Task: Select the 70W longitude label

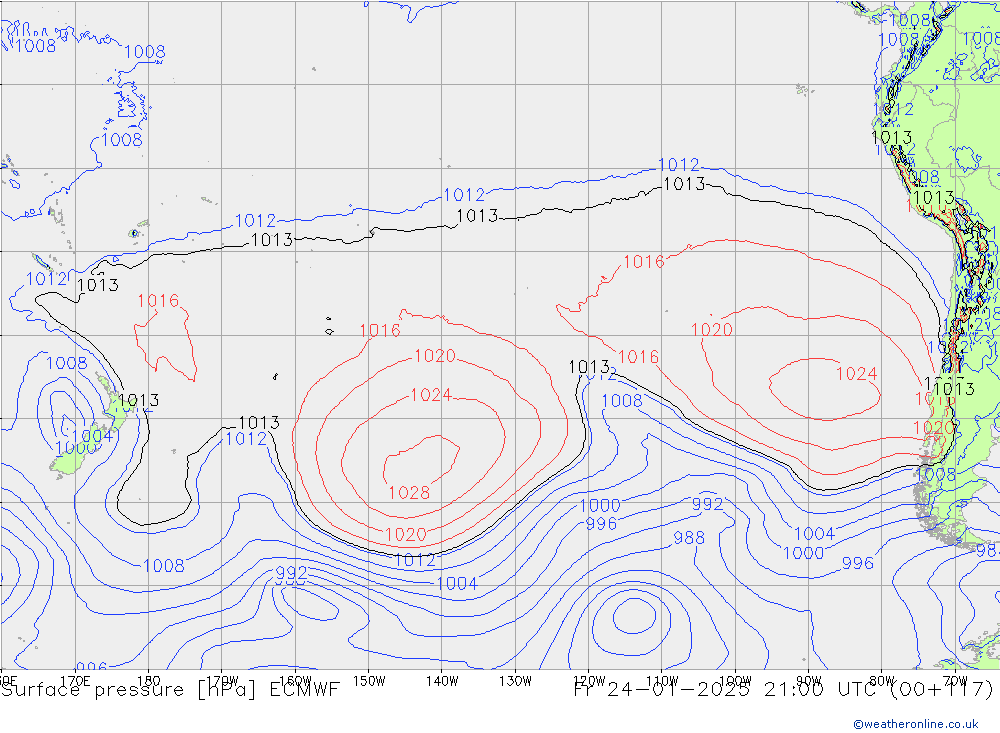Action: tap(955, 681)
